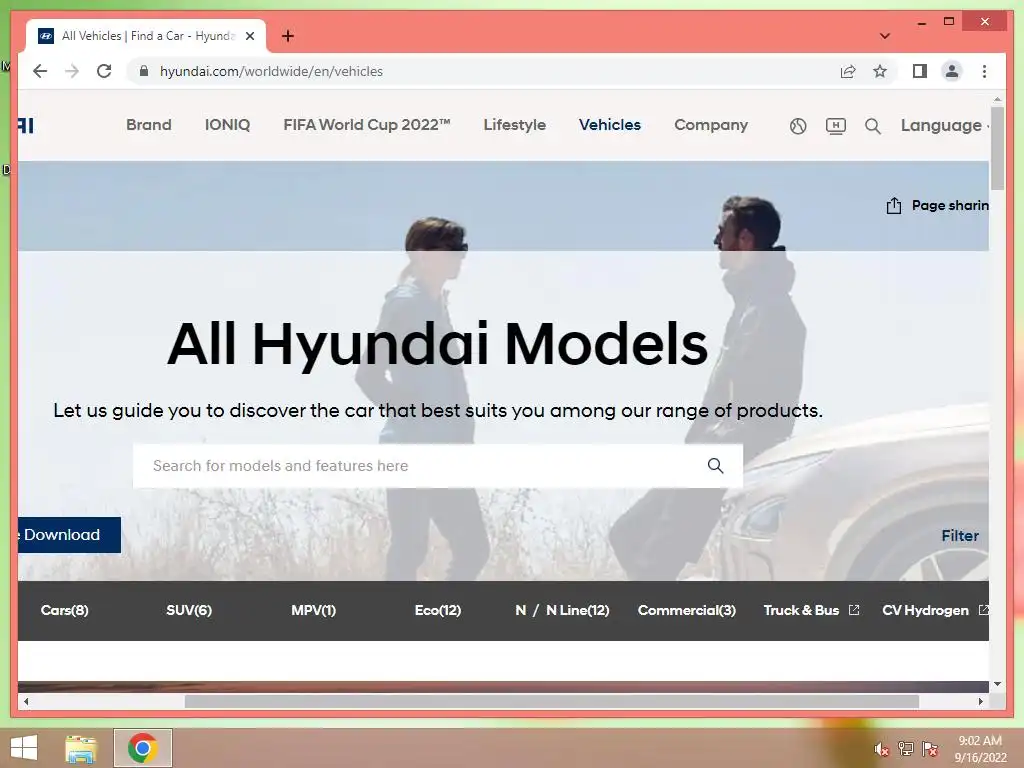Viewport: 1024px width, 768px height.
Task: Open the globe worldwide icon in header
Action: coord(798,125)
